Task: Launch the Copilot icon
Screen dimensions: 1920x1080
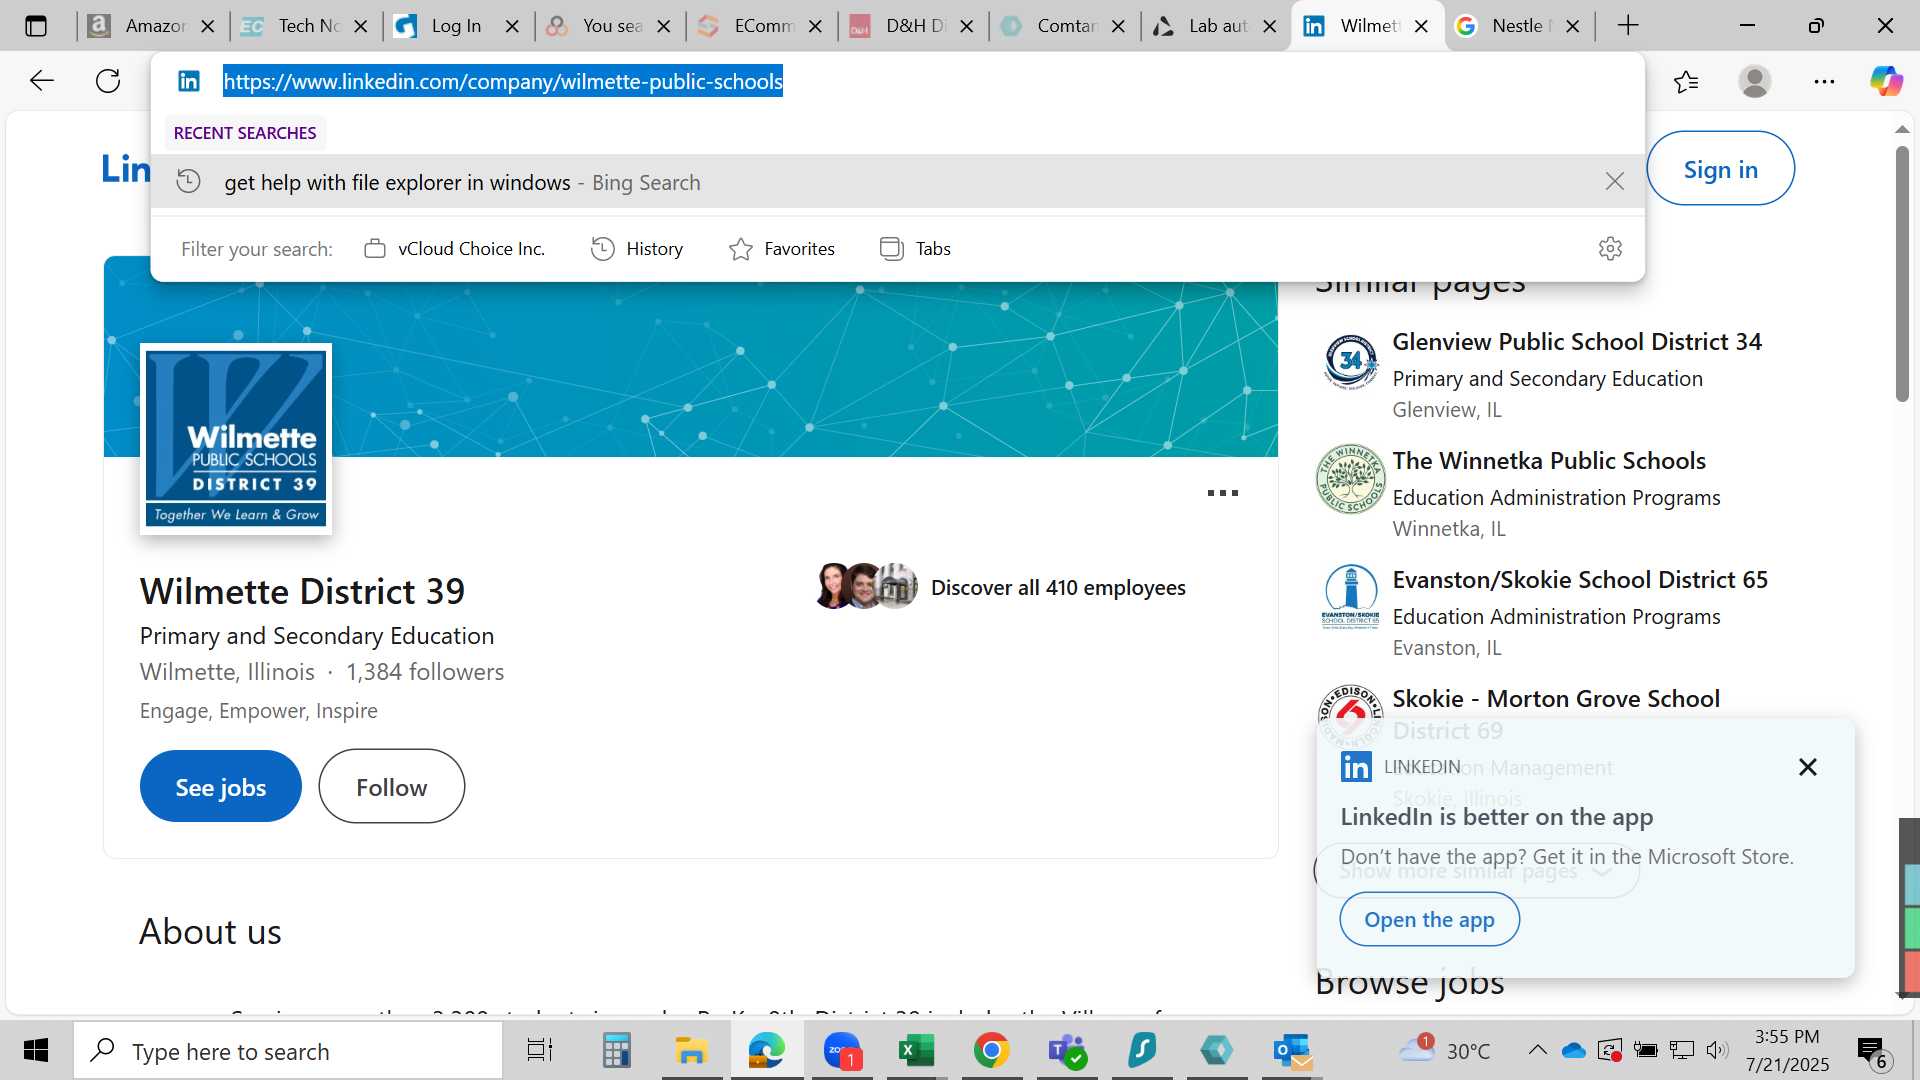Action: 1886,81
